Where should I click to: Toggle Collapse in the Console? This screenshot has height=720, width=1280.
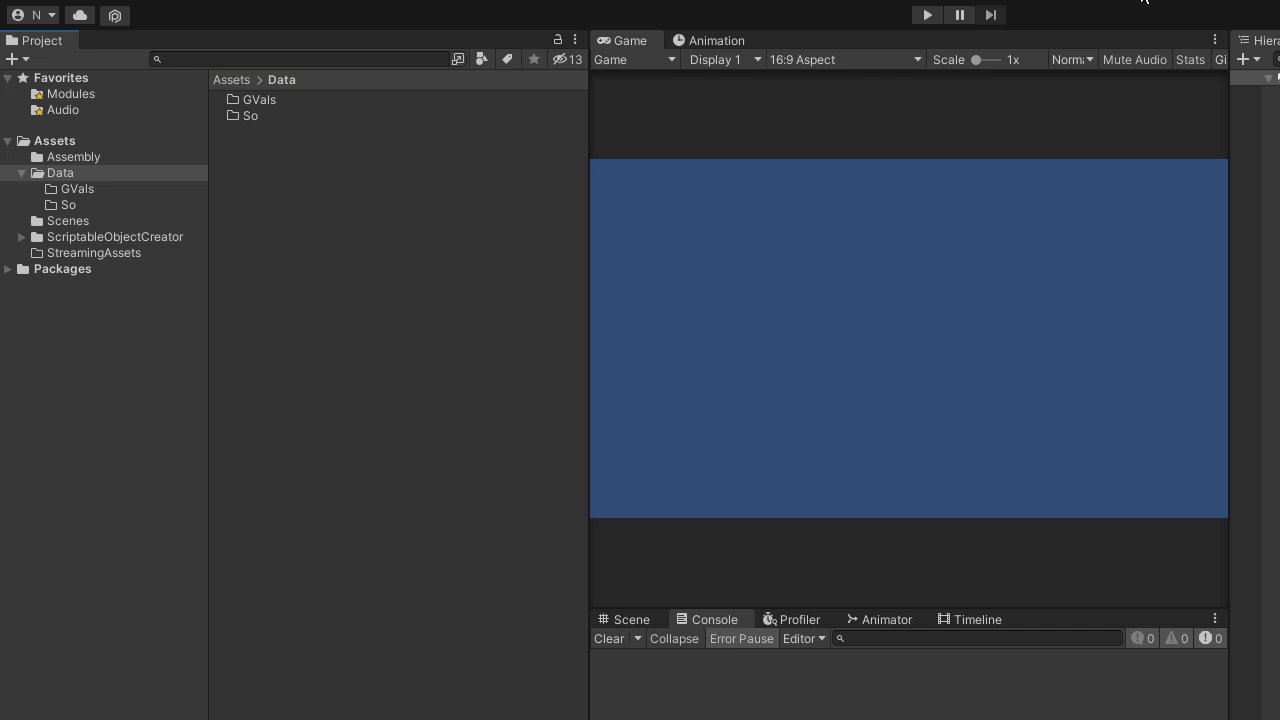674,638
